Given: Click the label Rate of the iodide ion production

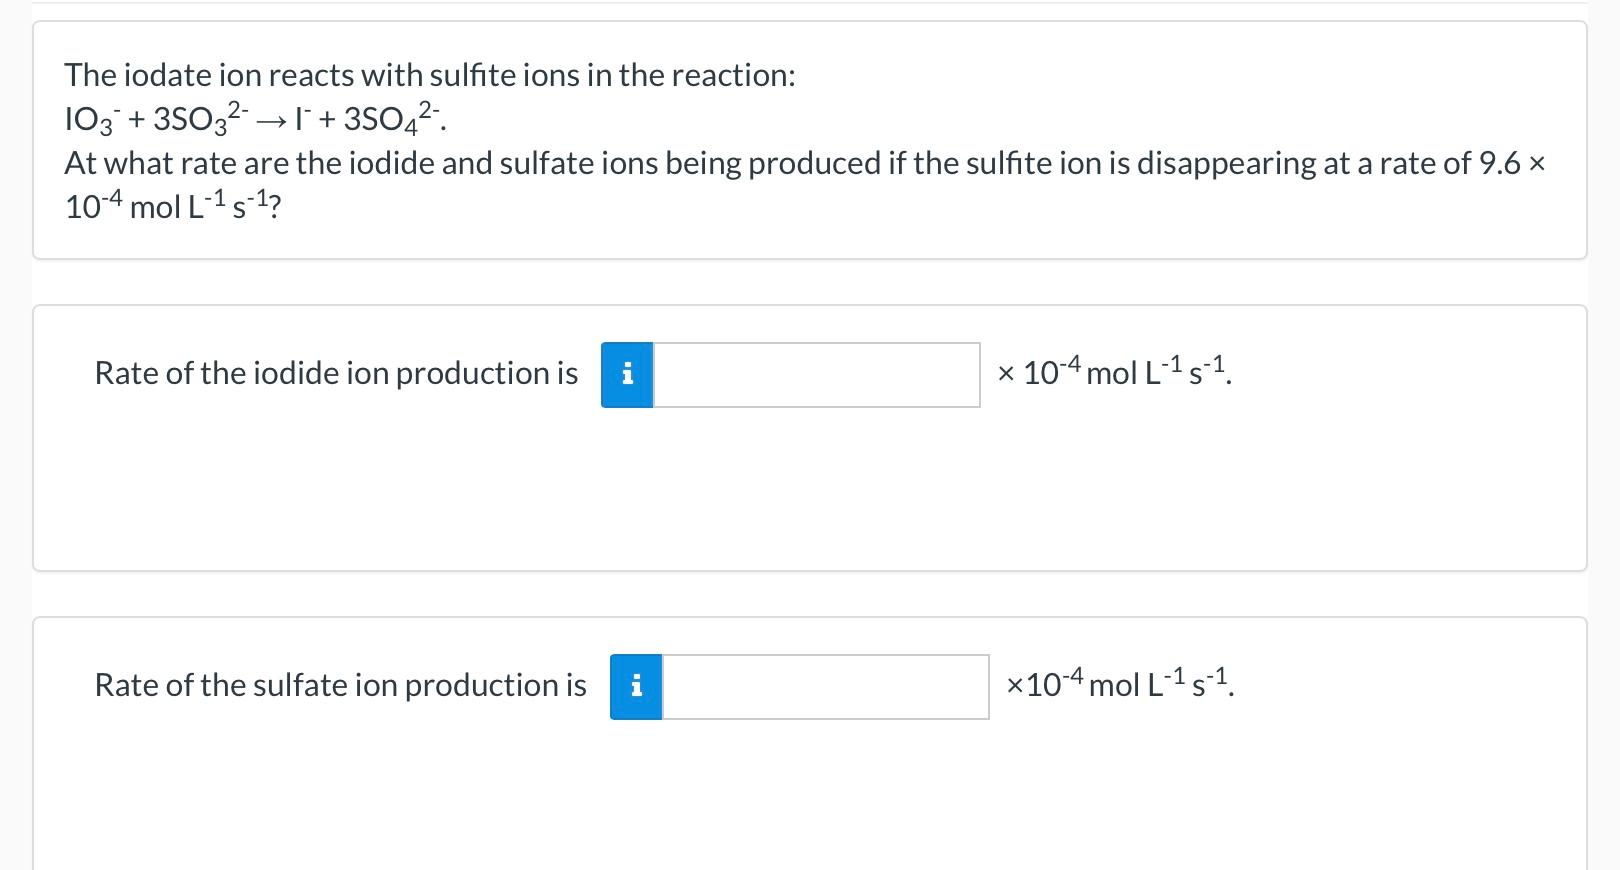Looking at the screenshot, I should click(x=335, y=373).
